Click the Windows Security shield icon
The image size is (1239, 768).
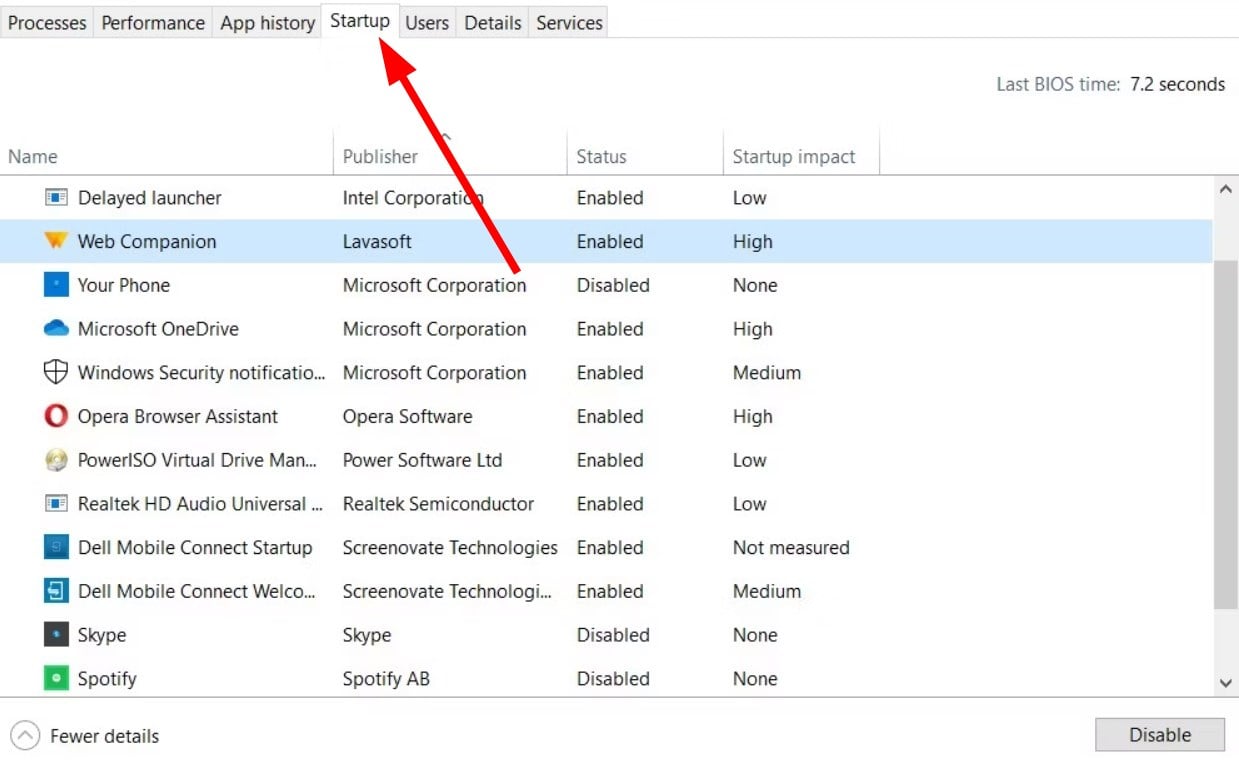(x=56, y=373)
